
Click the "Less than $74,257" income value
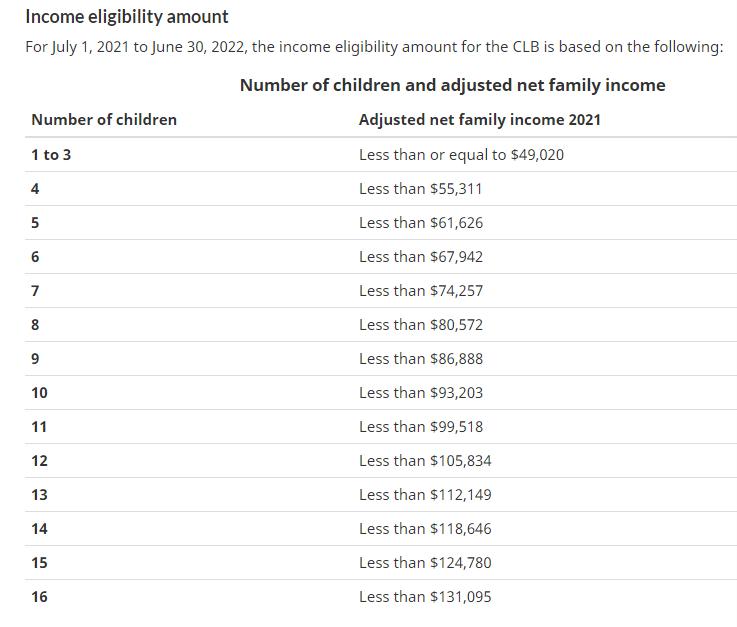click(421, 291)
